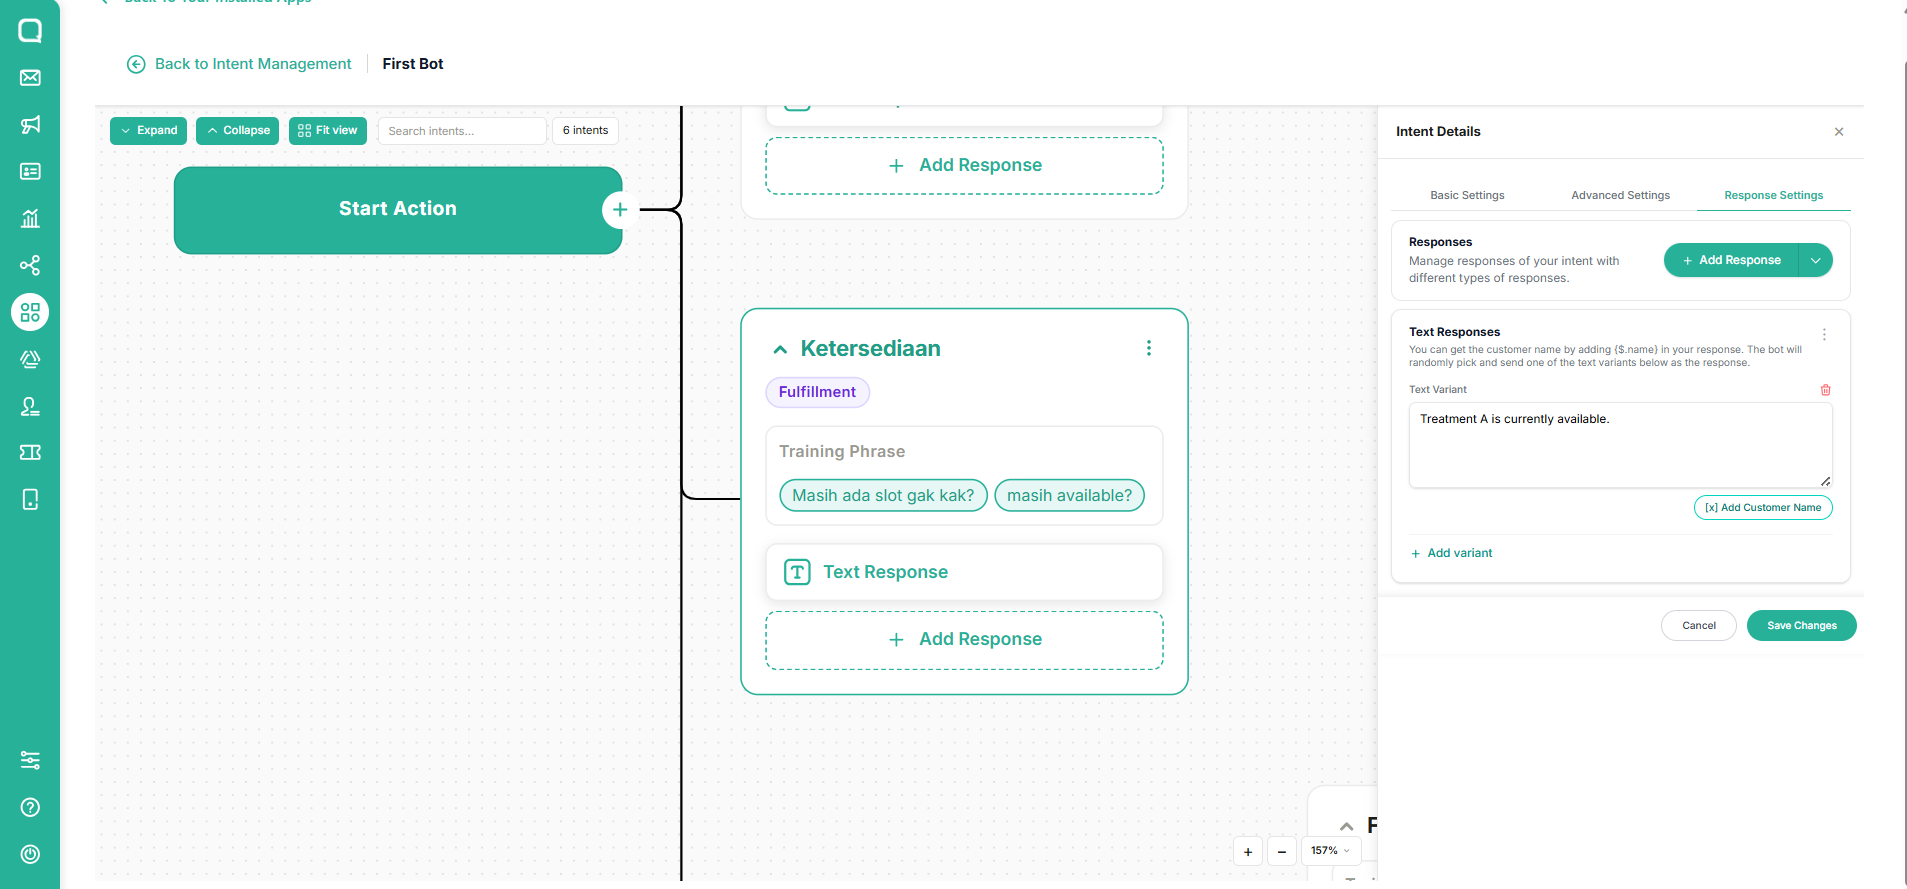Click the First Bot title
1907x889 pixels.
[413, 64]
